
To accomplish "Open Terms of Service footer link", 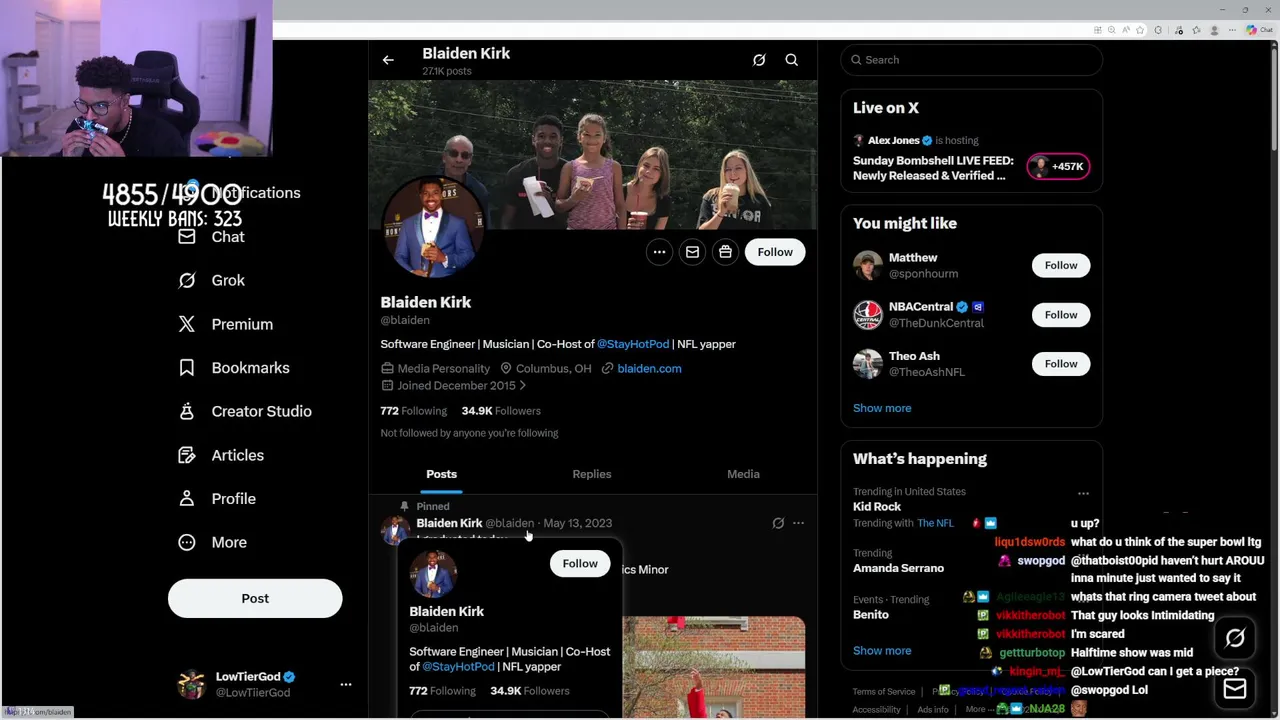I will click(884, 692).
